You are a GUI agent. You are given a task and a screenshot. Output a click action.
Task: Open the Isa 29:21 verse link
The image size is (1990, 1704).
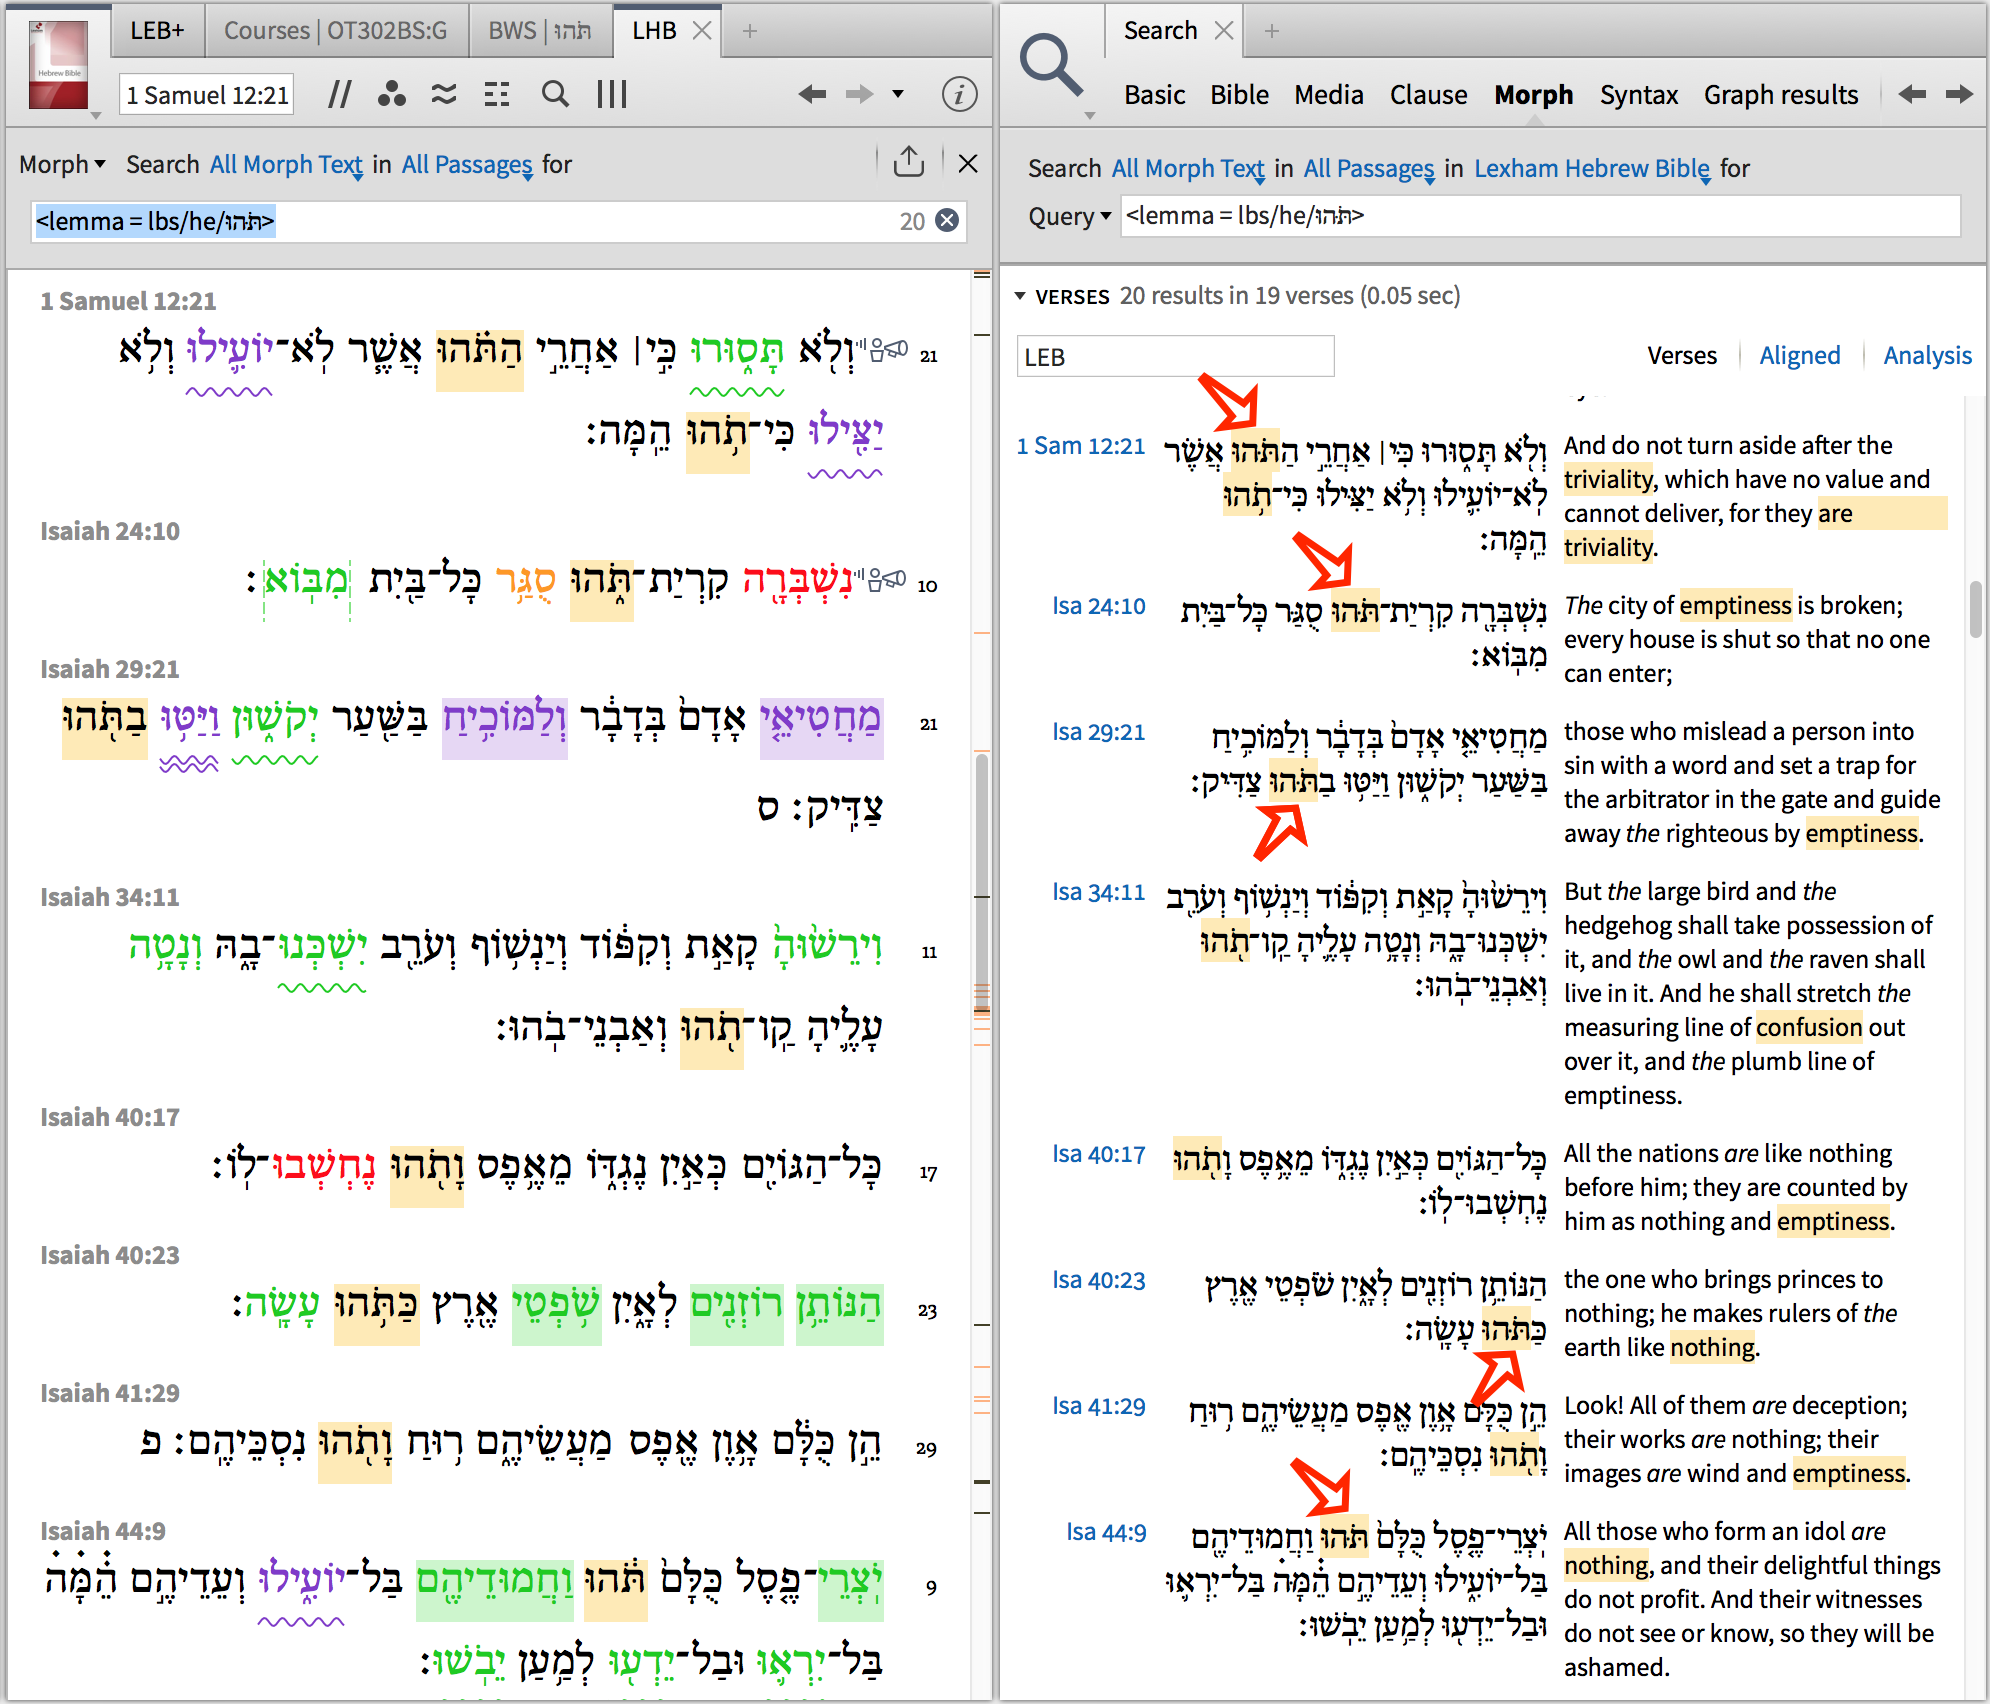pyautogui.click(x=1098, y=732)
